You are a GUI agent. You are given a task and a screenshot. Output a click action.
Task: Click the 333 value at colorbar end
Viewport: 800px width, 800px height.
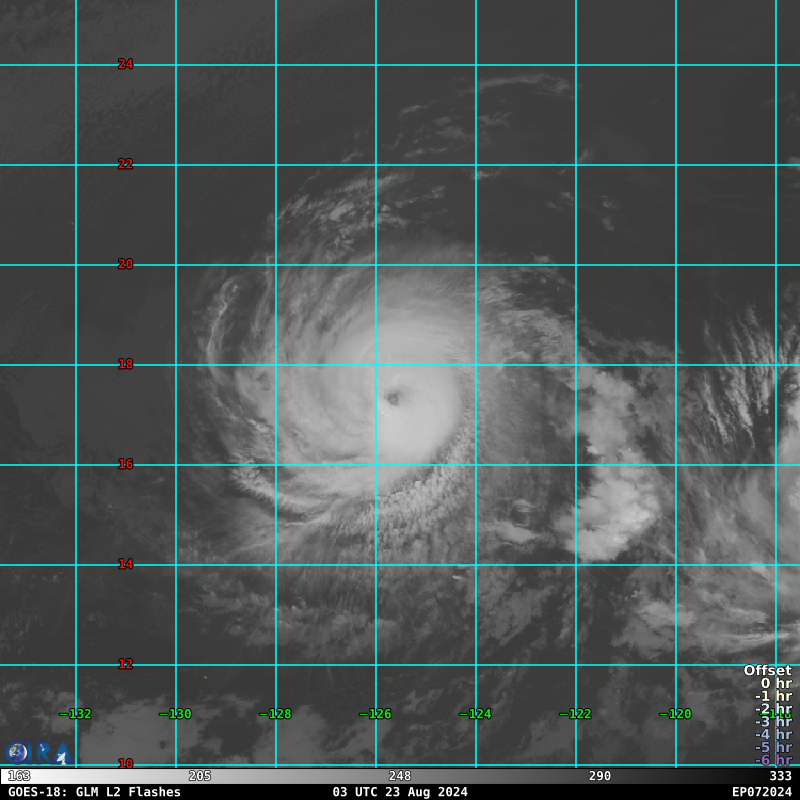[780, 776]
